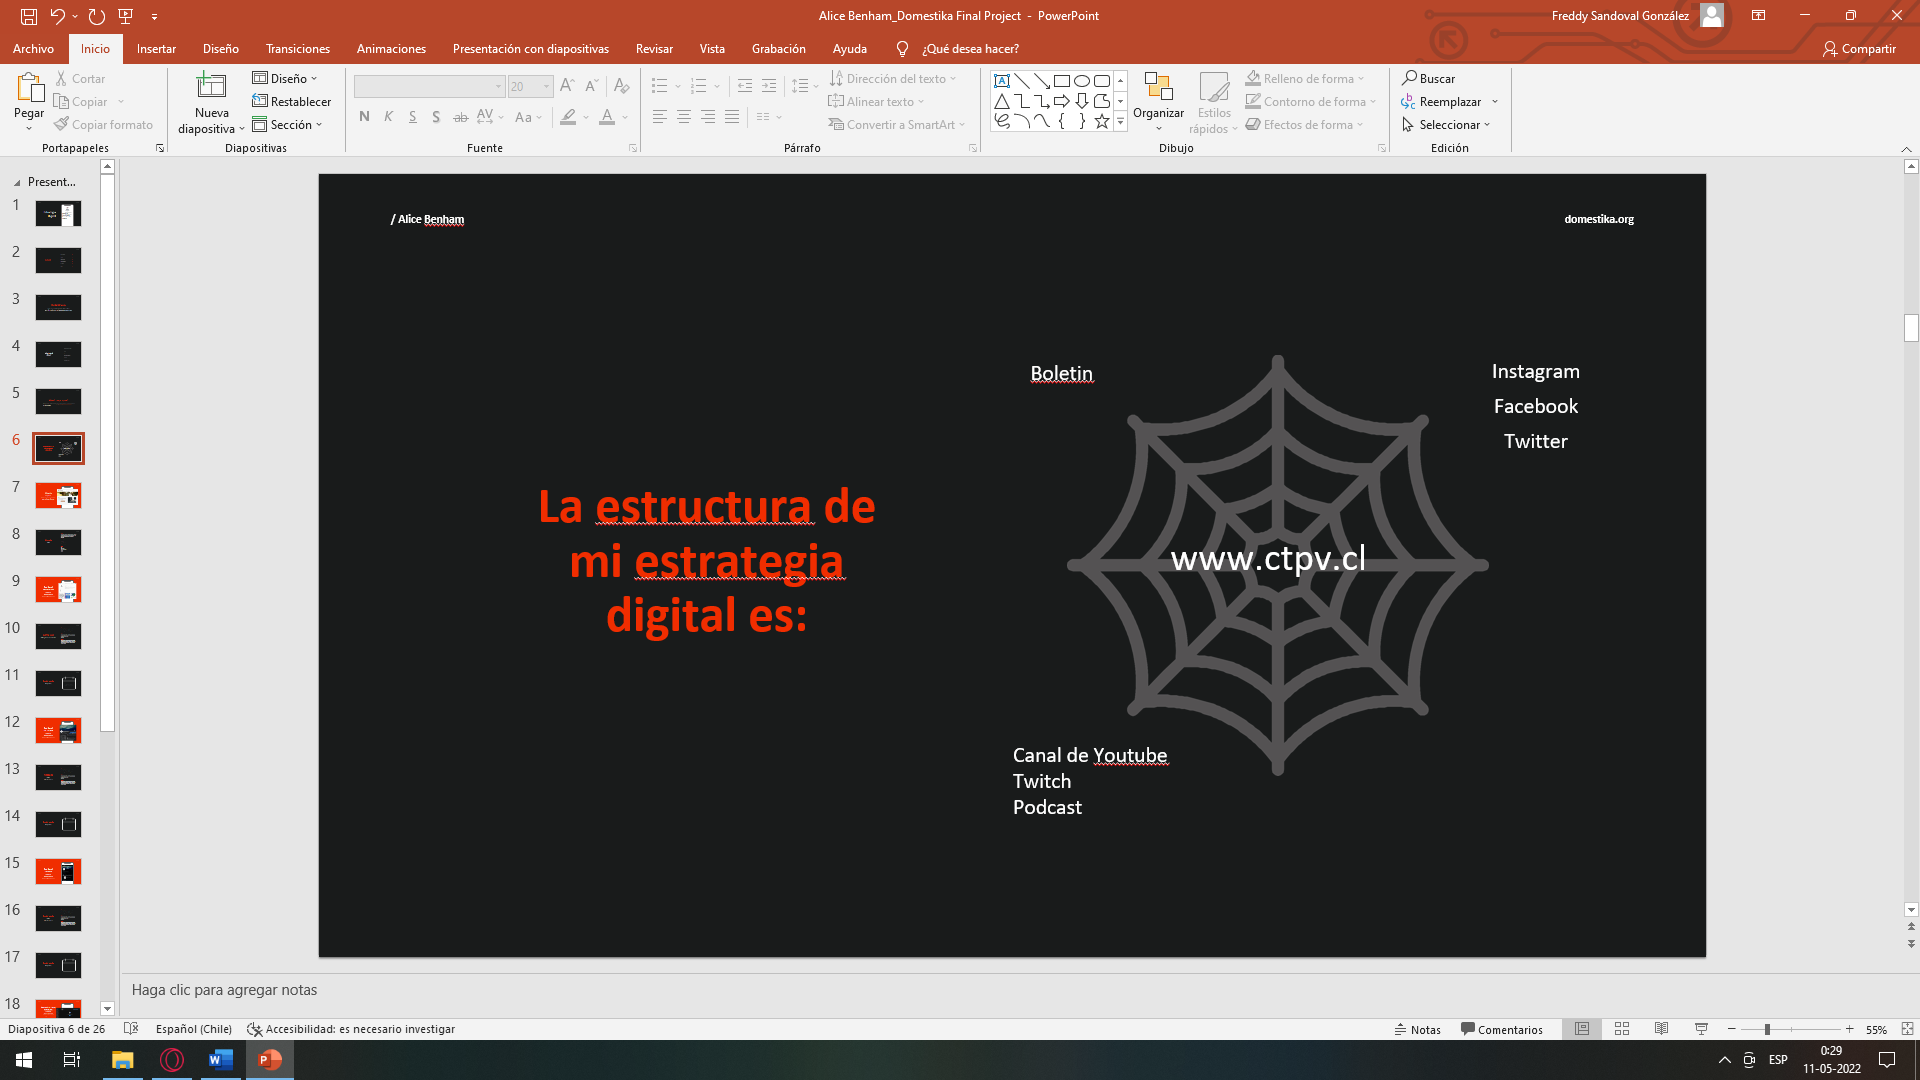
Task: Start slideshow from status bar icon
Action: [x=1701, y=1029]
